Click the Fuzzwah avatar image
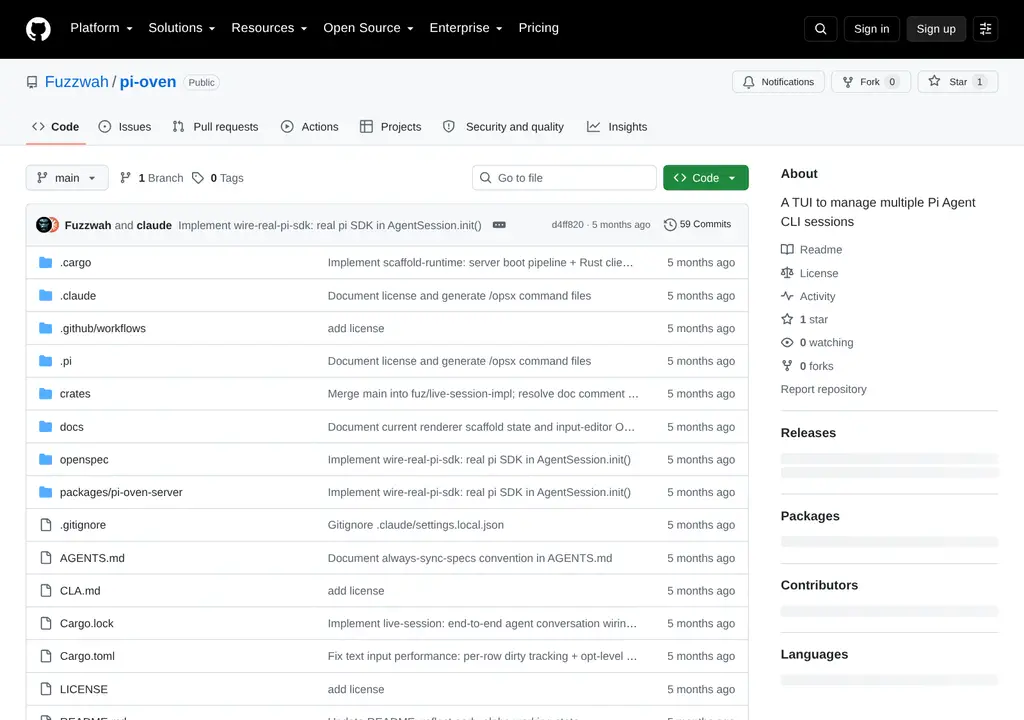This screenshot has height=720, width=1024. (x=44, y=225)
